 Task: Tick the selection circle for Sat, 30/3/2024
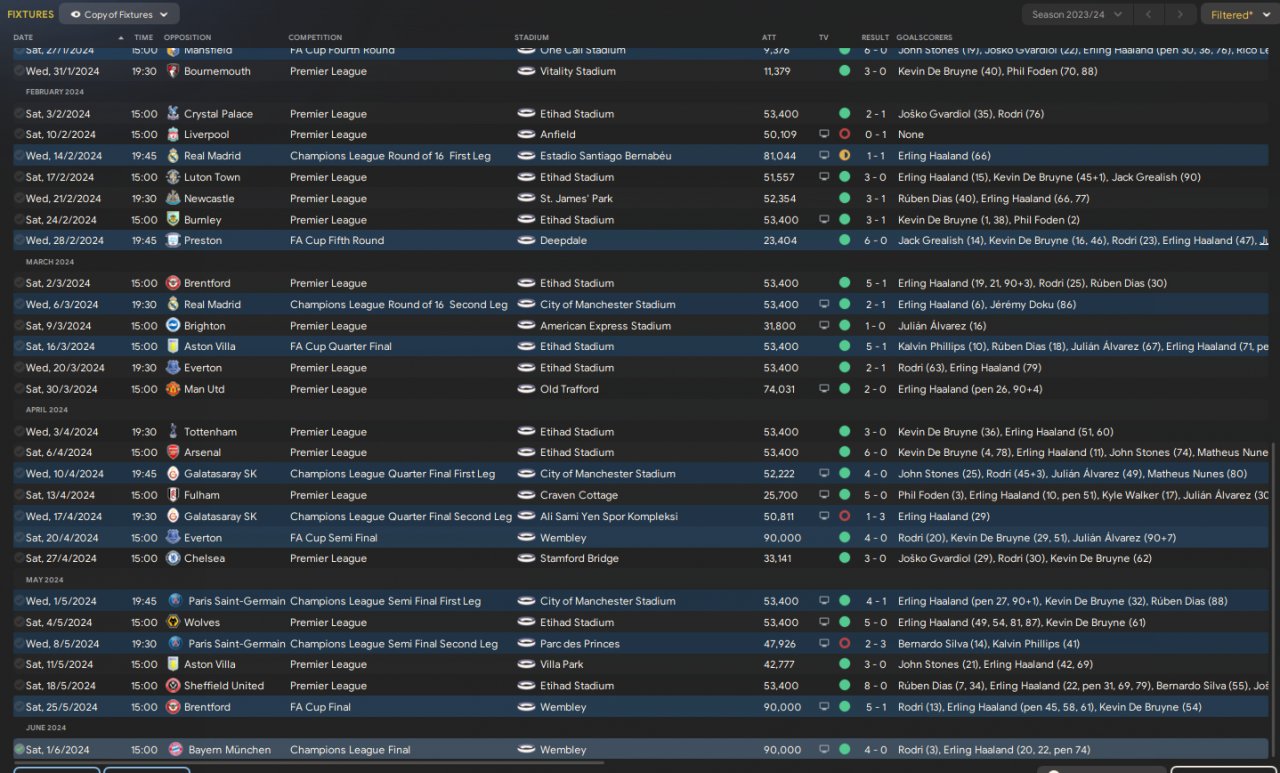19,389
